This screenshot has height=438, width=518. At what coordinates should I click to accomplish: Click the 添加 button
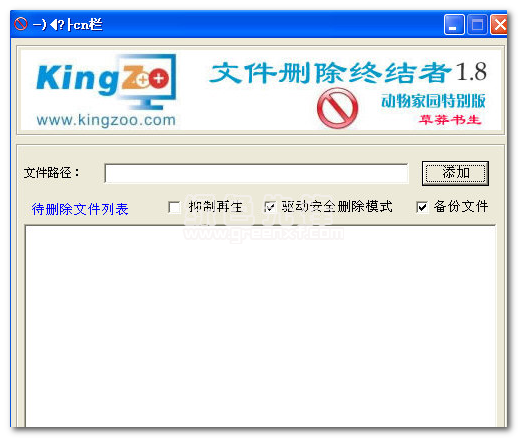click(455, 173)
